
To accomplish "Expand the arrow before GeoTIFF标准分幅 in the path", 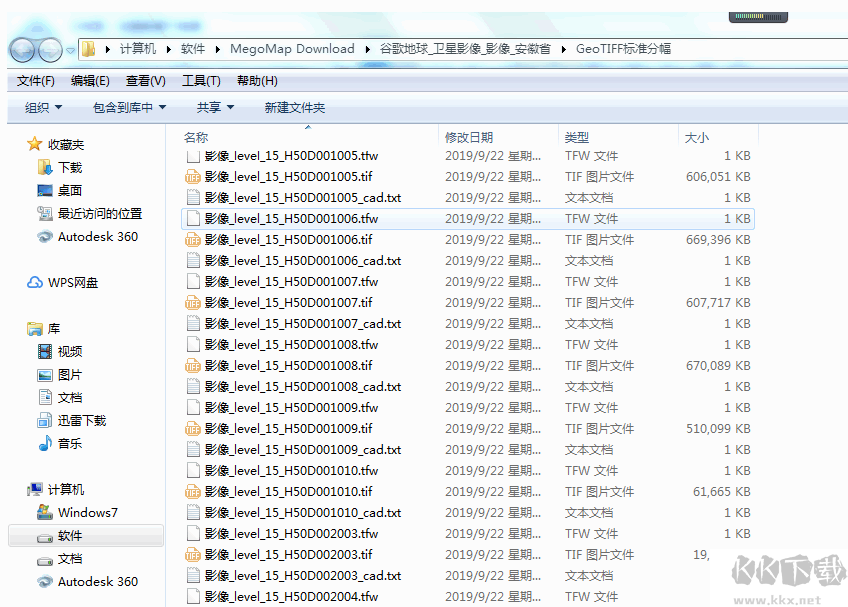I will tap(564, 50).
